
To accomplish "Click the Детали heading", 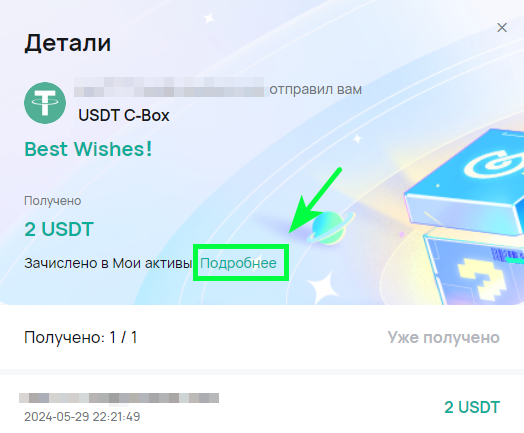I will pyautogui.click(x=68, y=43).
